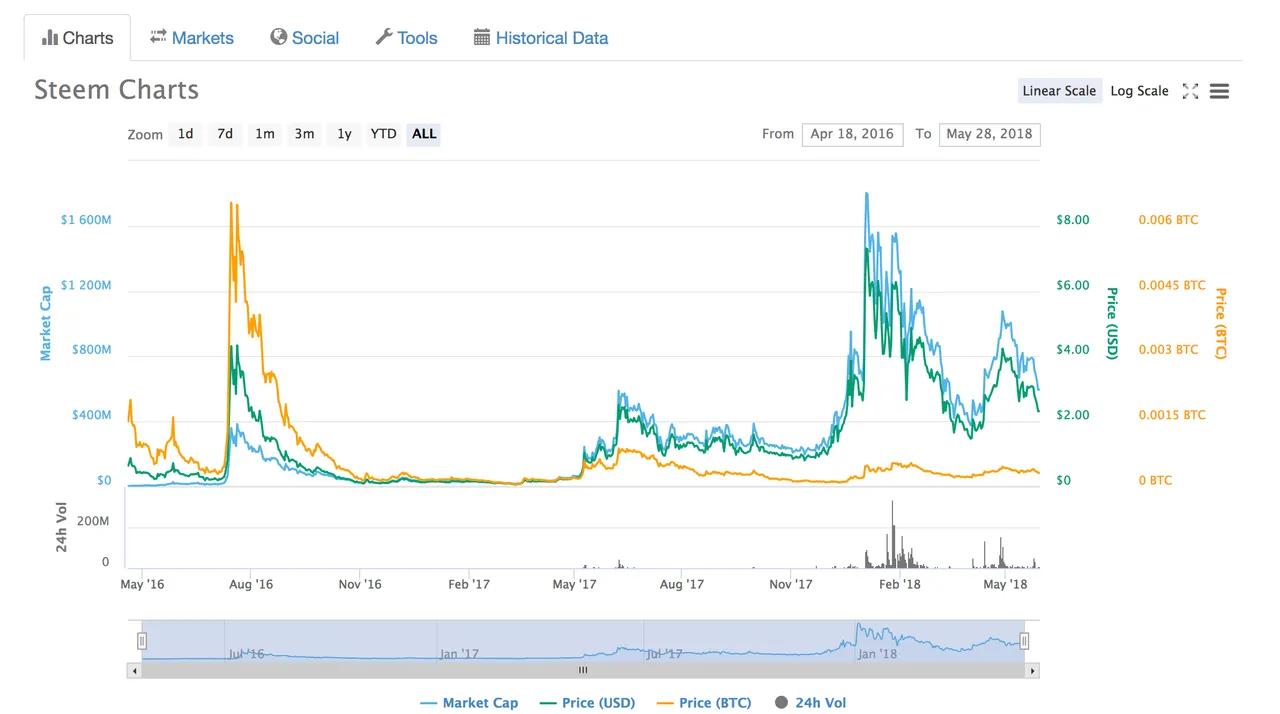Click the 24h Vol axis title
Screen dimensions: 1280x714
61,527
